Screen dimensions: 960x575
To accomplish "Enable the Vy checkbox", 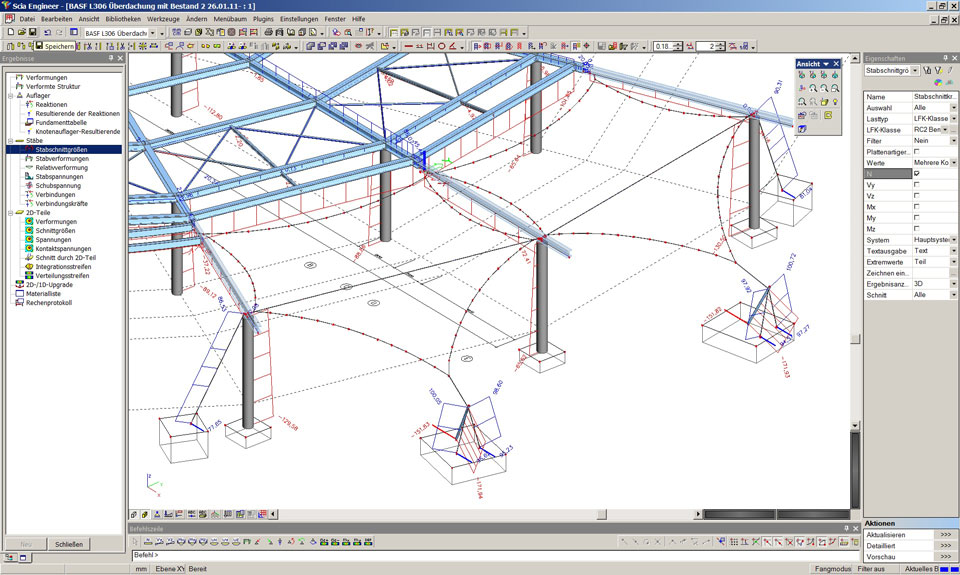I will tap(917, 185).
